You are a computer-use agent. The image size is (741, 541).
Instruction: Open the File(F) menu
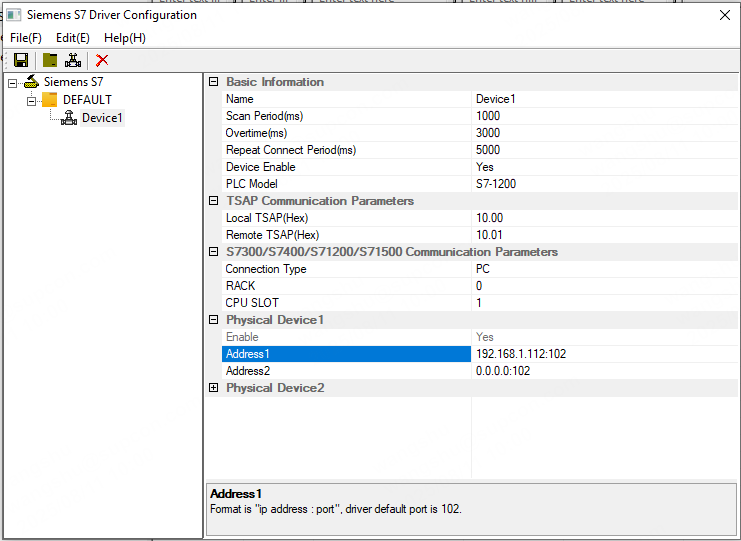point(26,38)
